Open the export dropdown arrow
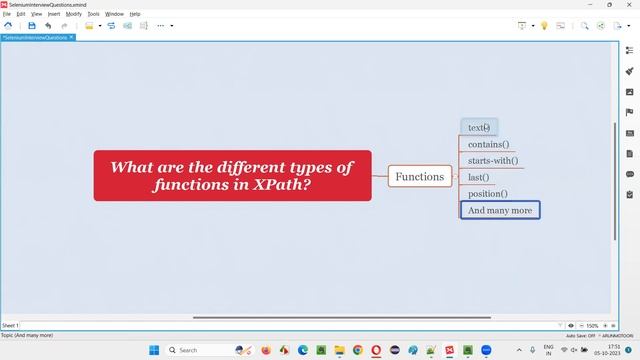The image size is (640, 360). 629,26
